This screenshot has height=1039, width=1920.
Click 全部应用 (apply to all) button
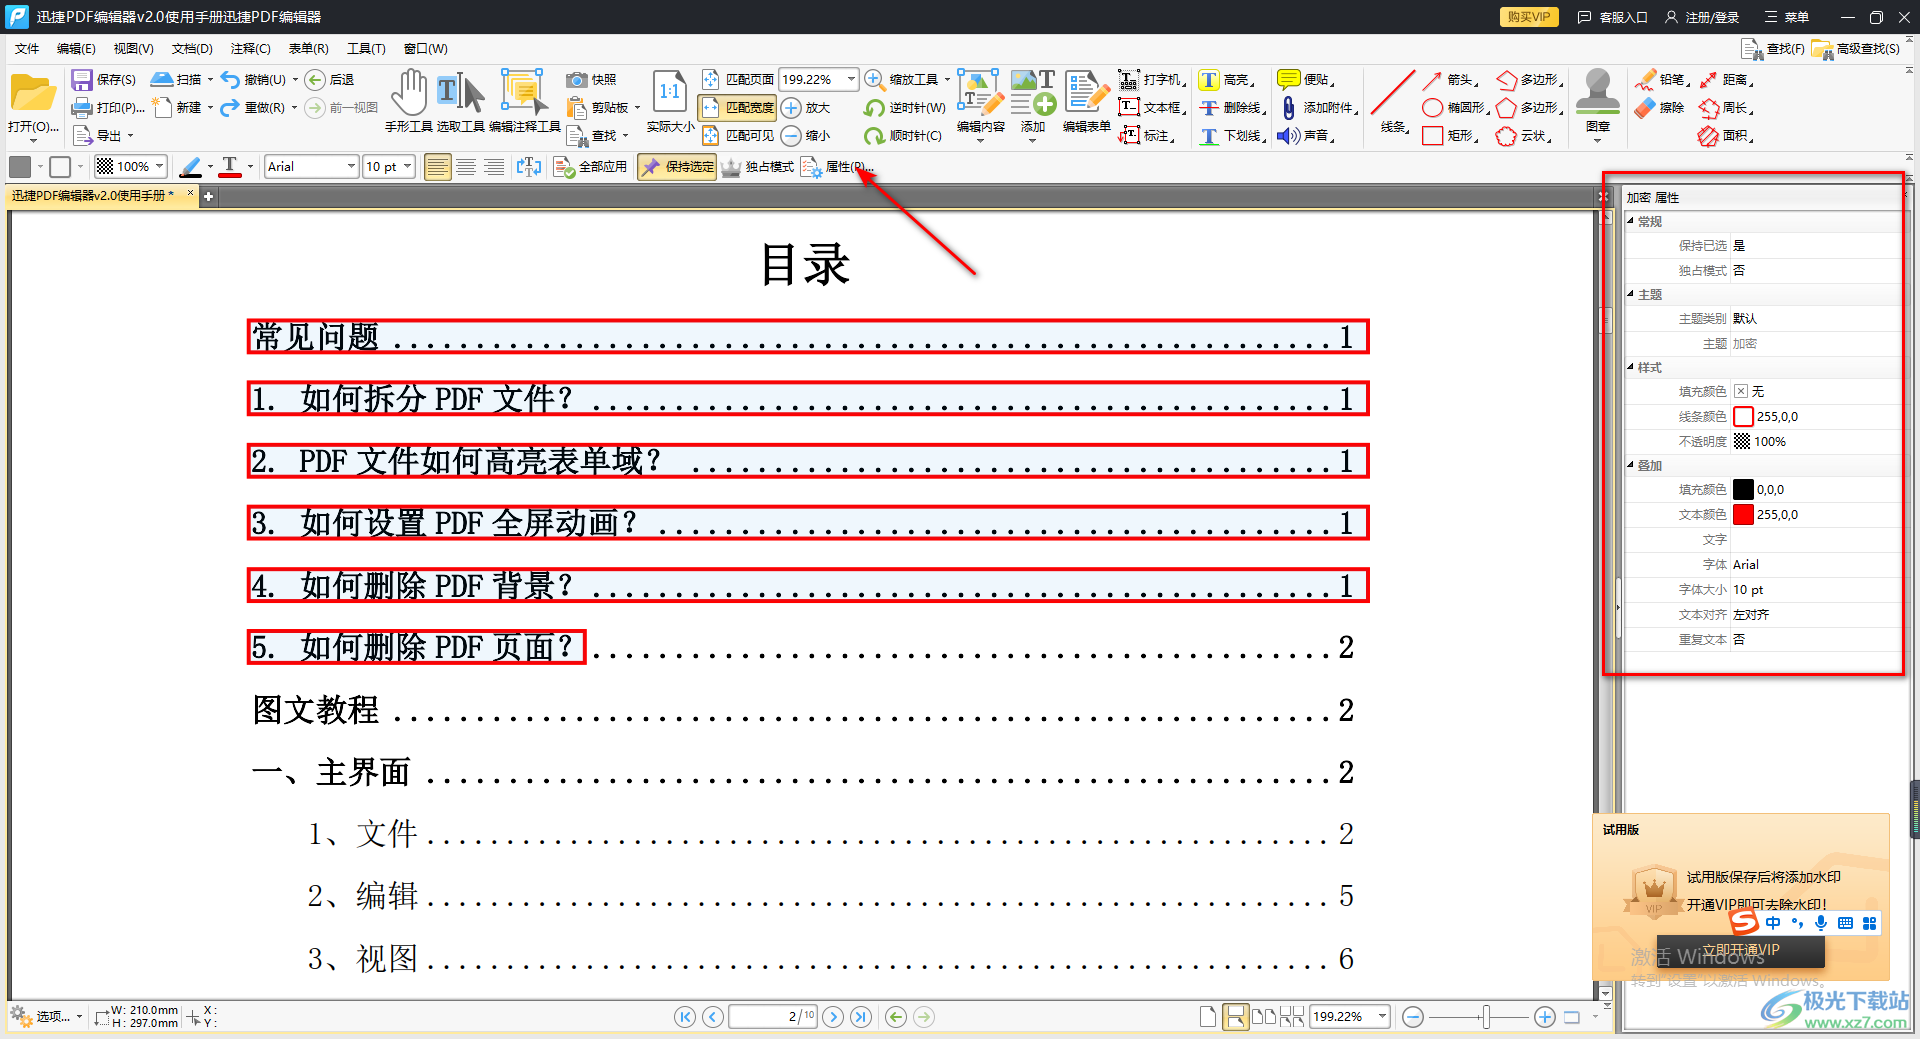pos(591,167)
